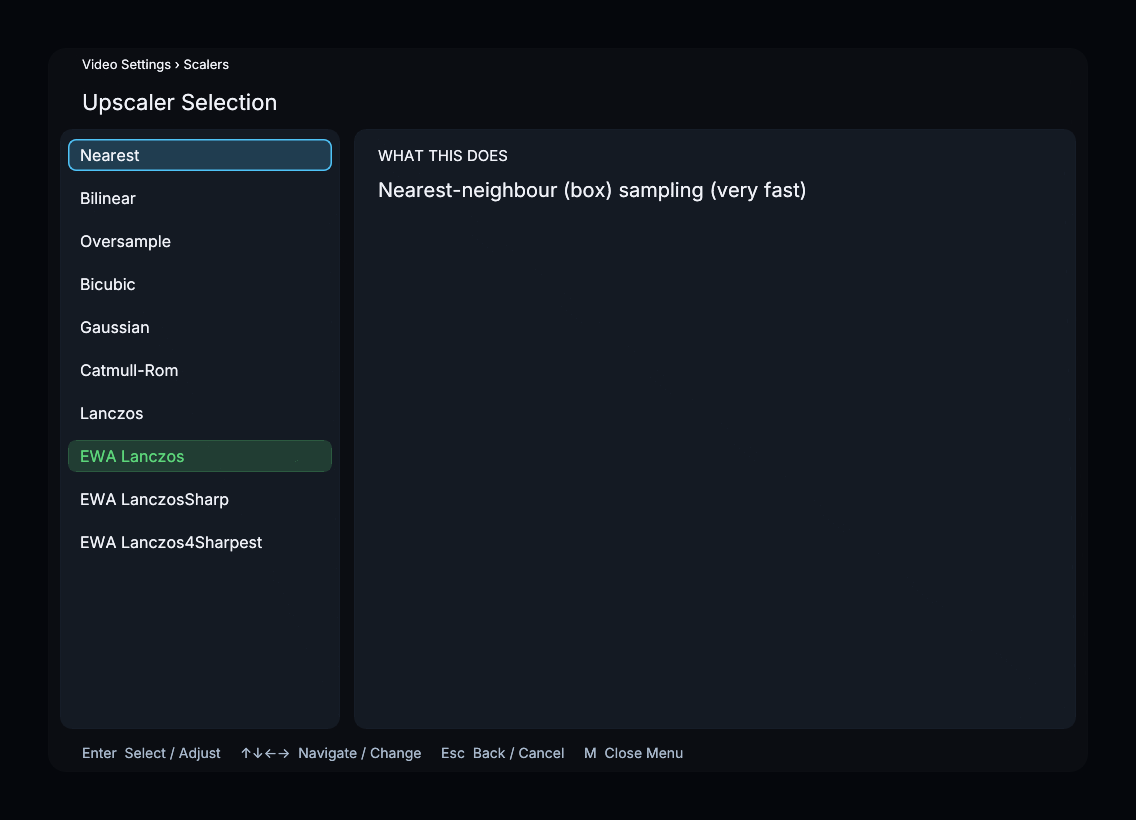This screenshot has height=820, width=1136.
Task: Click the Nearest-neighbour sampling description text
Action: tap(592, 190)
